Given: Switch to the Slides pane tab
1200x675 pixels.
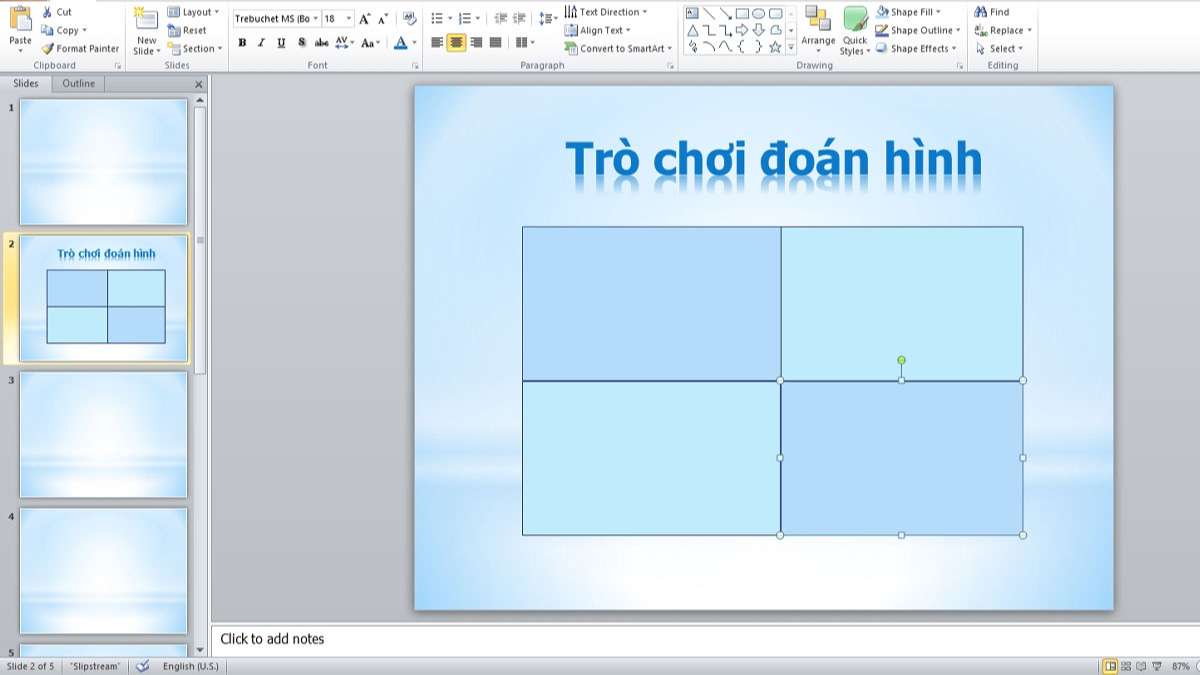Looking at the screenshot, I should pyautogui.click(x=26, y=84).
